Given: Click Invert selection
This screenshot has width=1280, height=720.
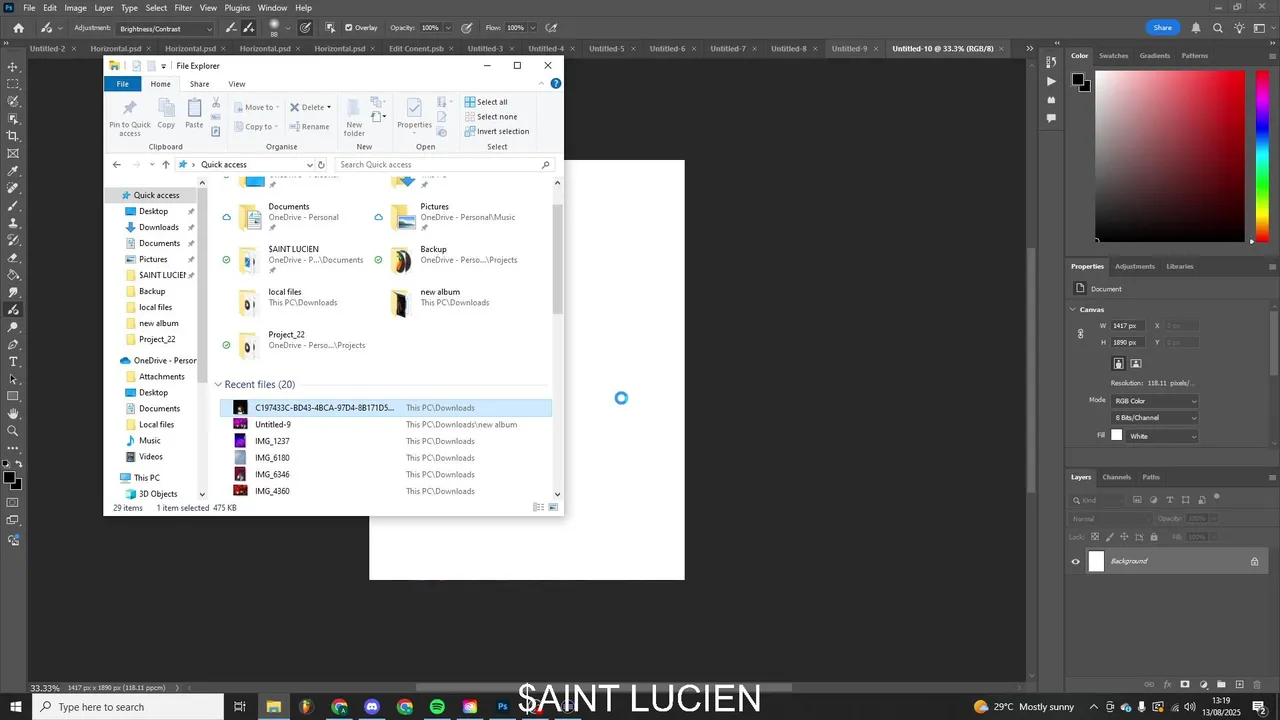Looking at the screenshot, I should [497, 131].
